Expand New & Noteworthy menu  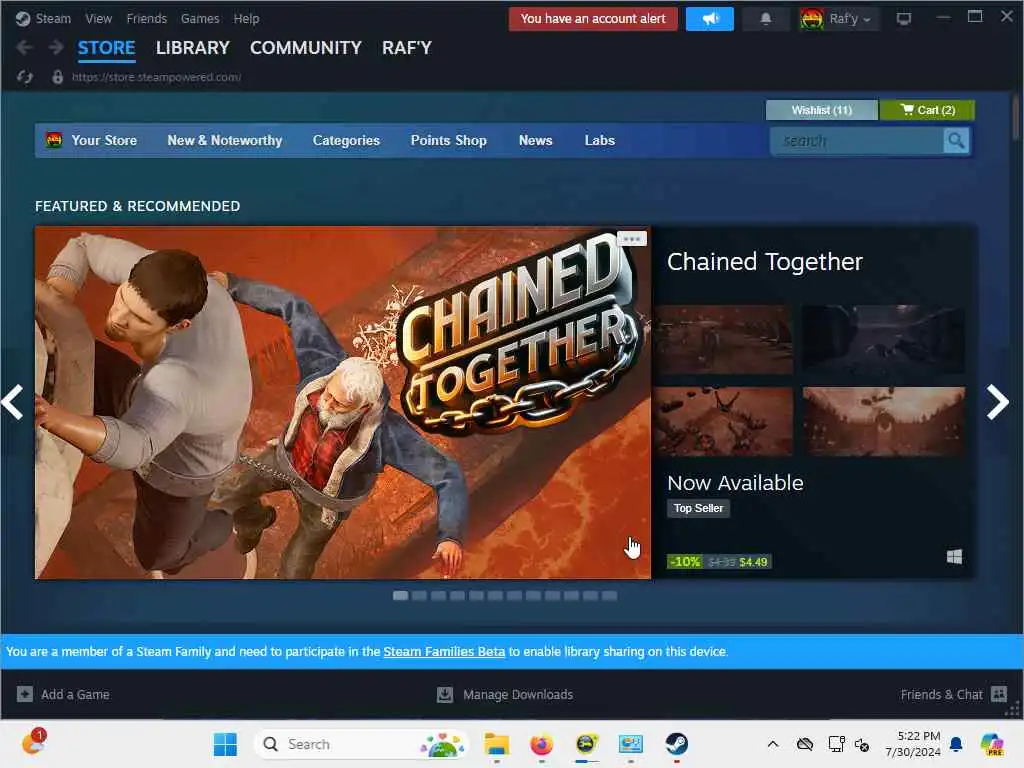225,140
